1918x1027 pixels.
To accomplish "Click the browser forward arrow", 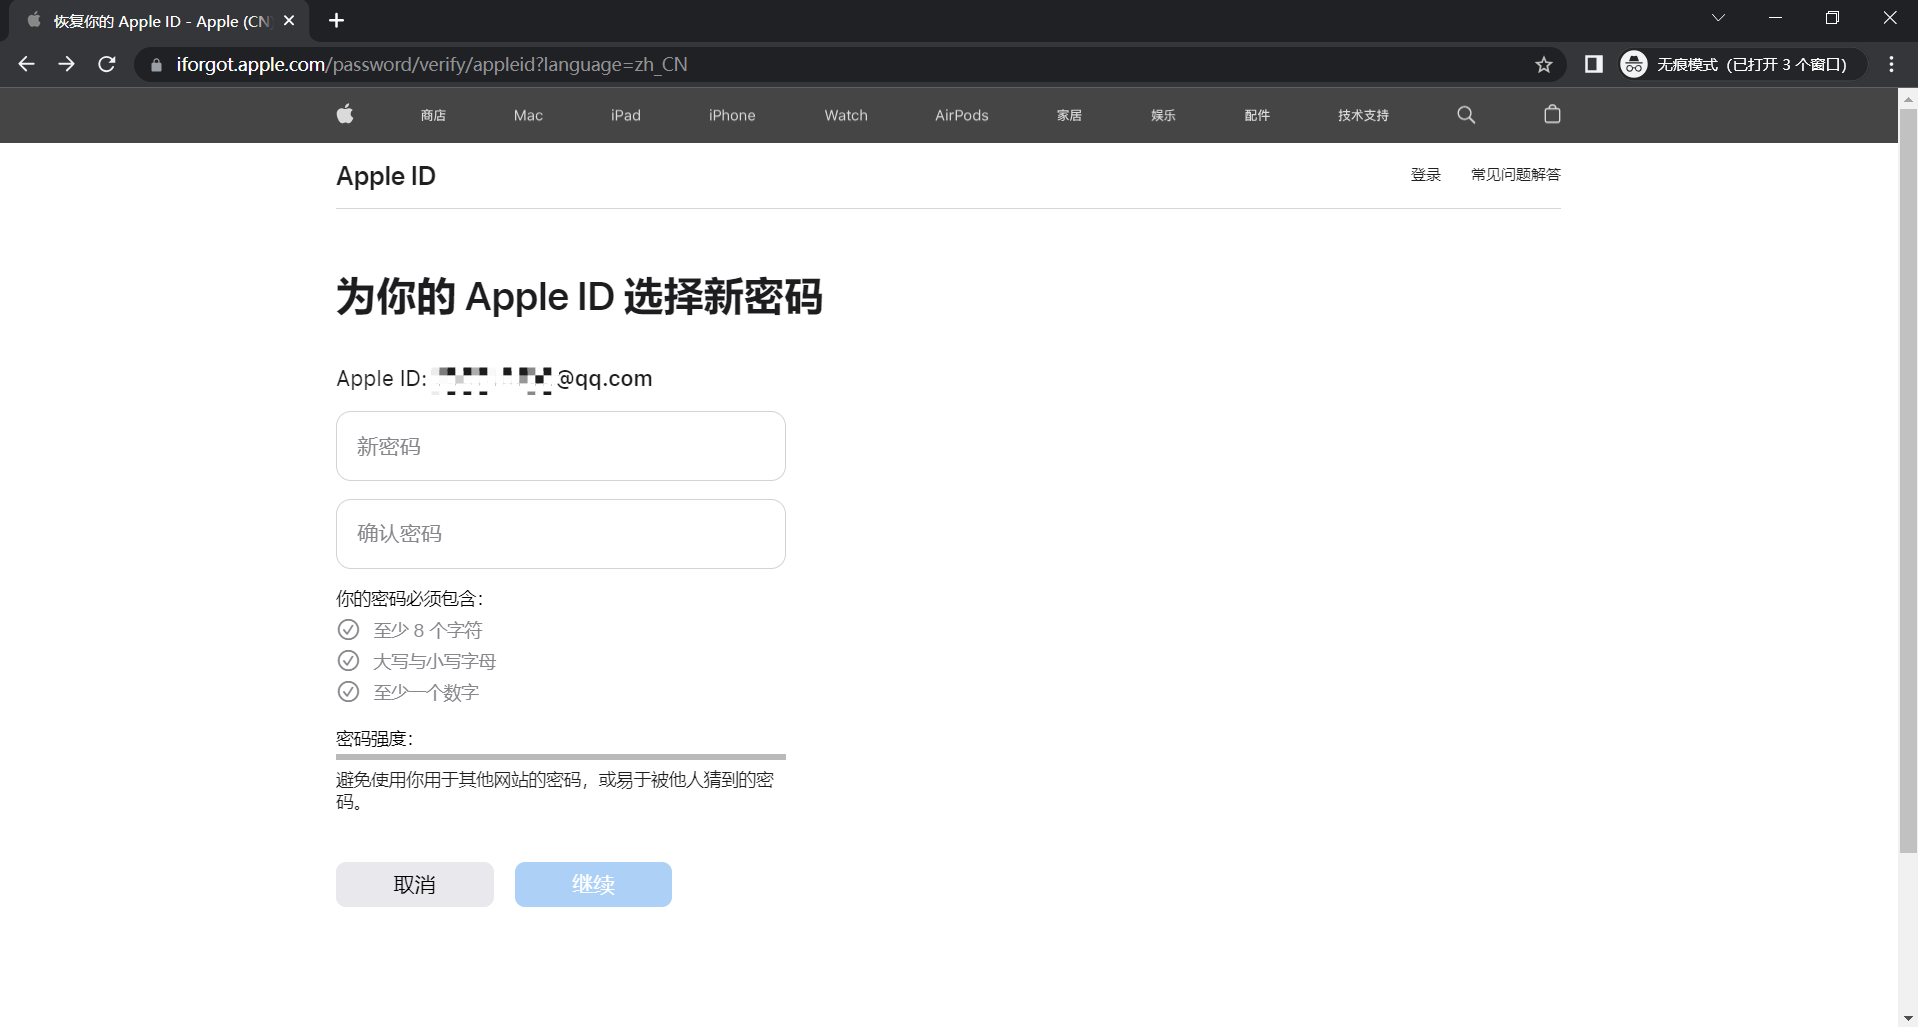I will tap(66, 64).
